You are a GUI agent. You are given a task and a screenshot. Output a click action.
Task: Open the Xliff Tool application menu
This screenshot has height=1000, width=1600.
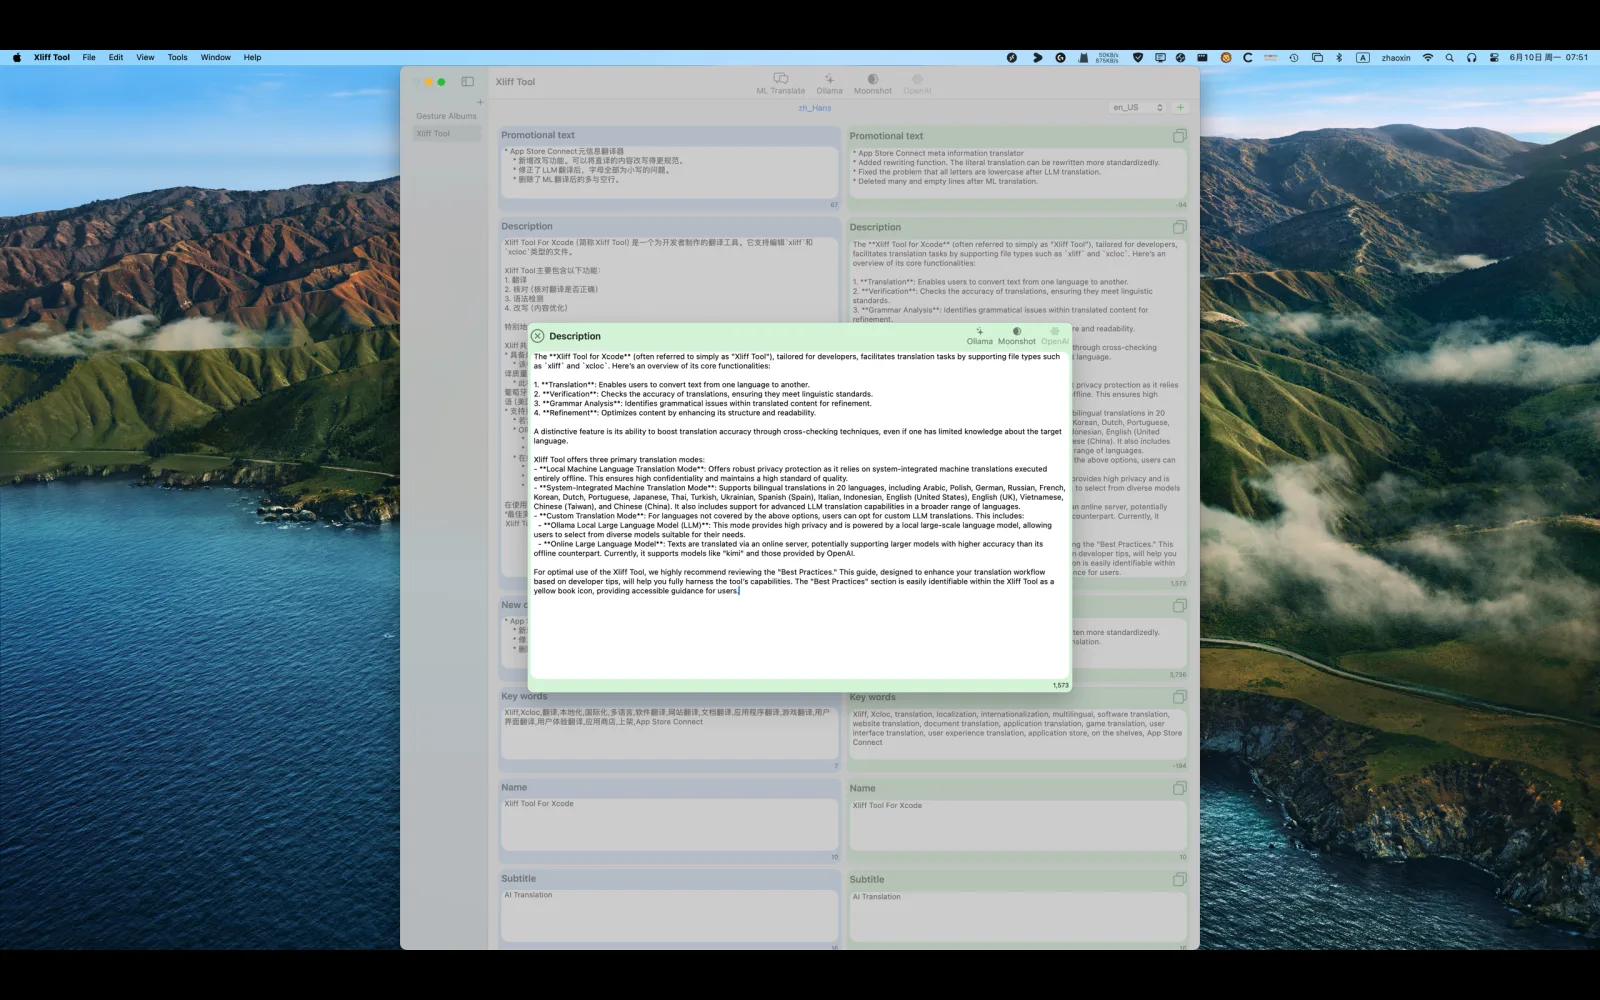coord(52,57)
